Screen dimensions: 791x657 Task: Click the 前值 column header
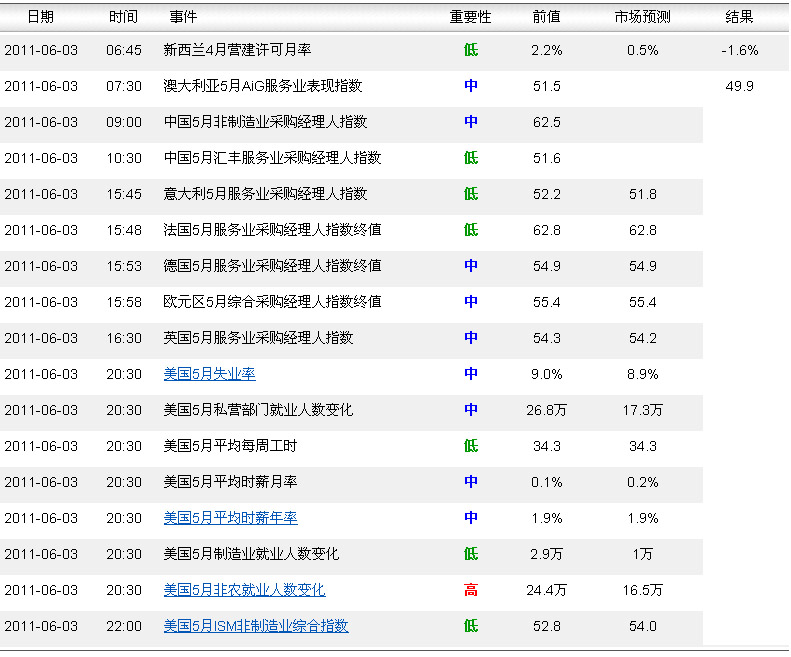pyautogui.click(x=546, y=17)
